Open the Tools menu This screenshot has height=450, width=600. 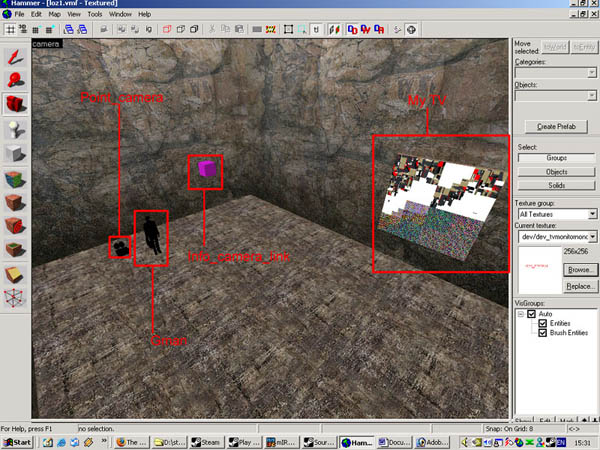(x=95, y=15)
